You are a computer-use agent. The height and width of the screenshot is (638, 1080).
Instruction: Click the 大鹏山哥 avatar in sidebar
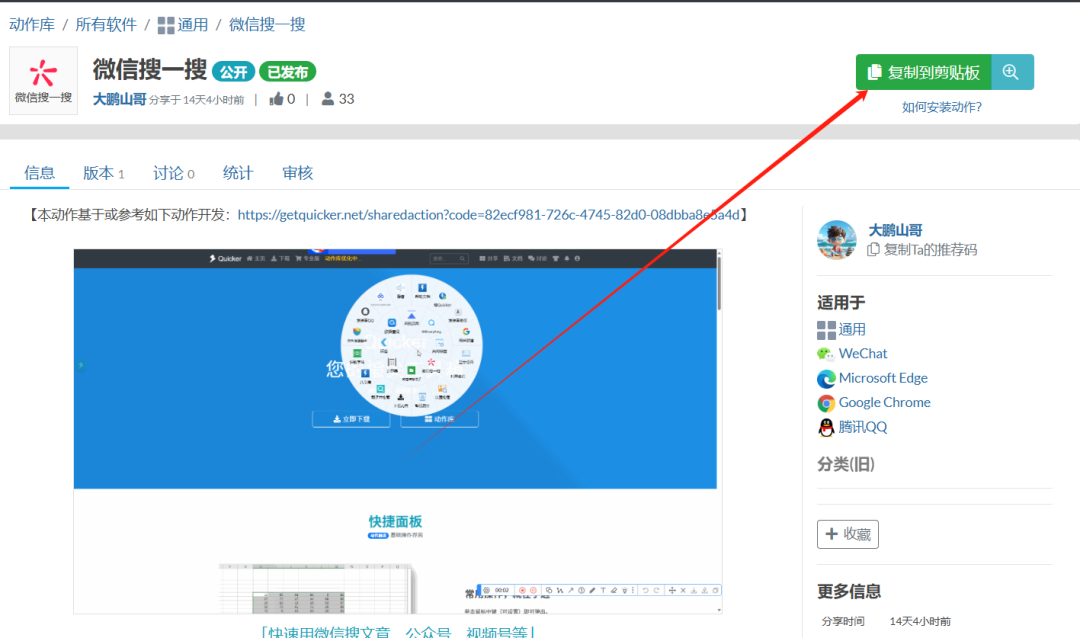point(836,239)
